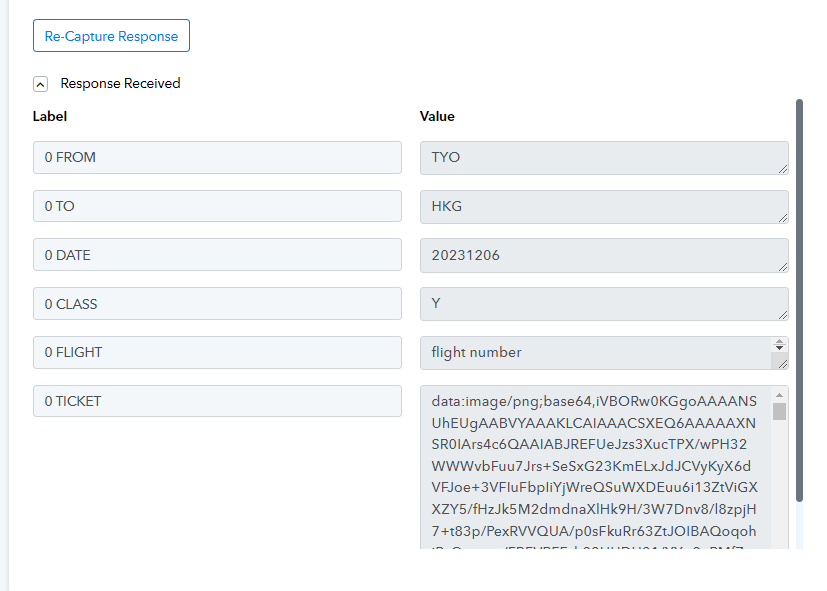Click the Y class value field
827x591 pixels.
coord(604,304)
